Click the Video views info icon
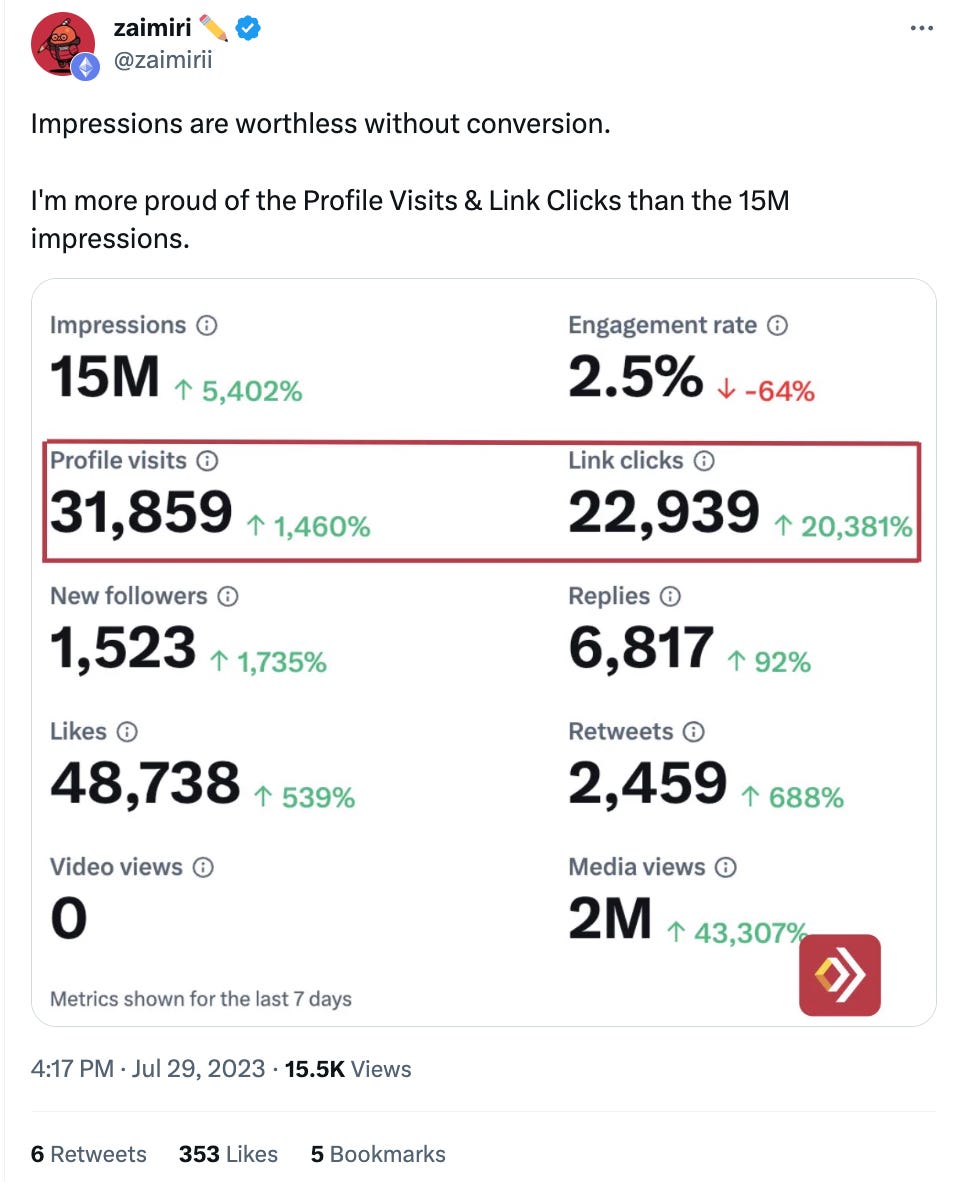956x1182 pixels. click(x=203, y=868)
